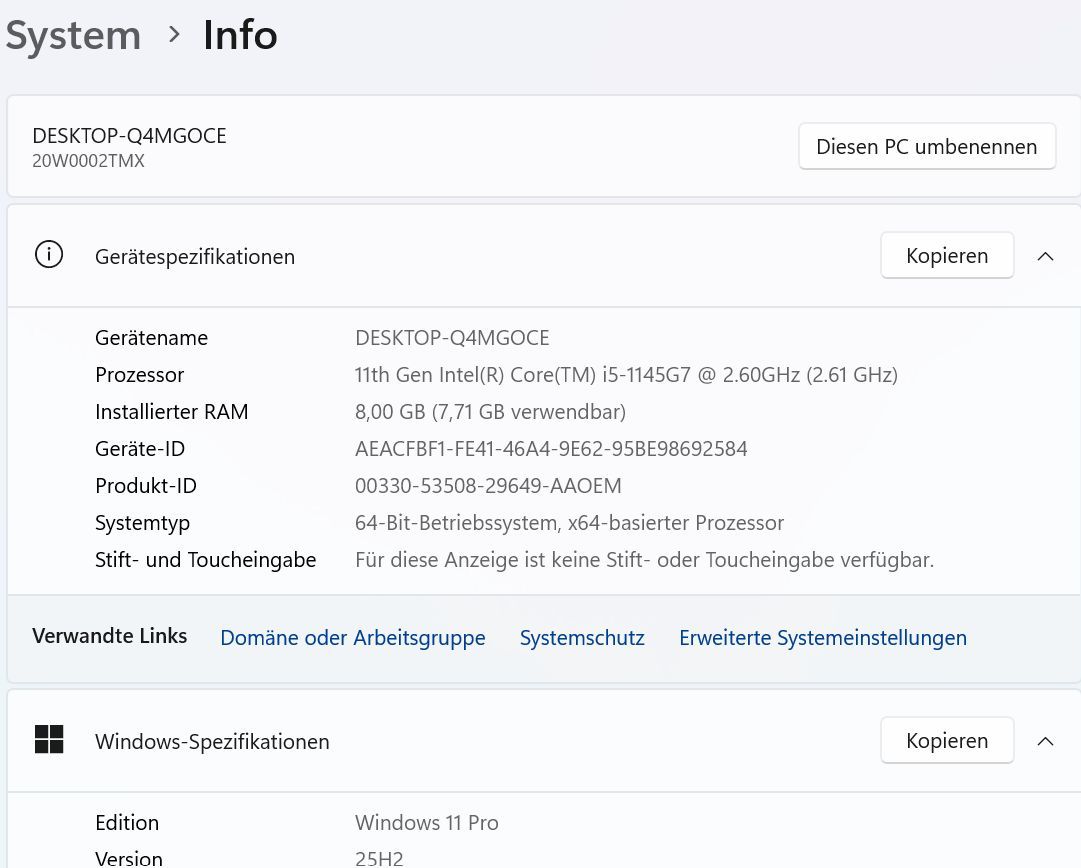Copy Windows specs with the Kopieren button
This screenshot has width=1081, height=868.
(x=946, y=741)
